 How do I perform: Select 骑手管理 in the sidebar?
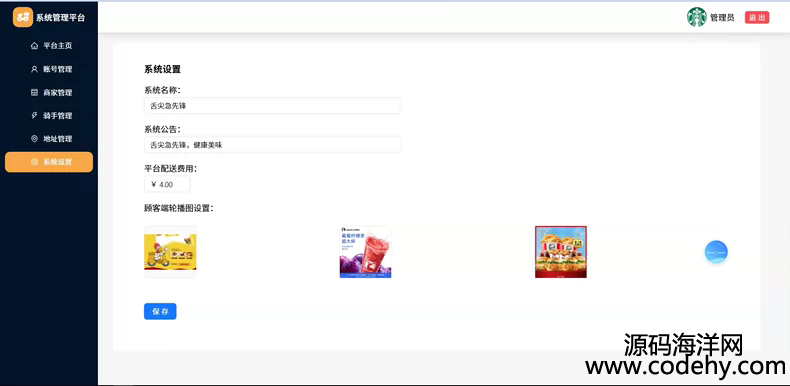coord(49,115)
